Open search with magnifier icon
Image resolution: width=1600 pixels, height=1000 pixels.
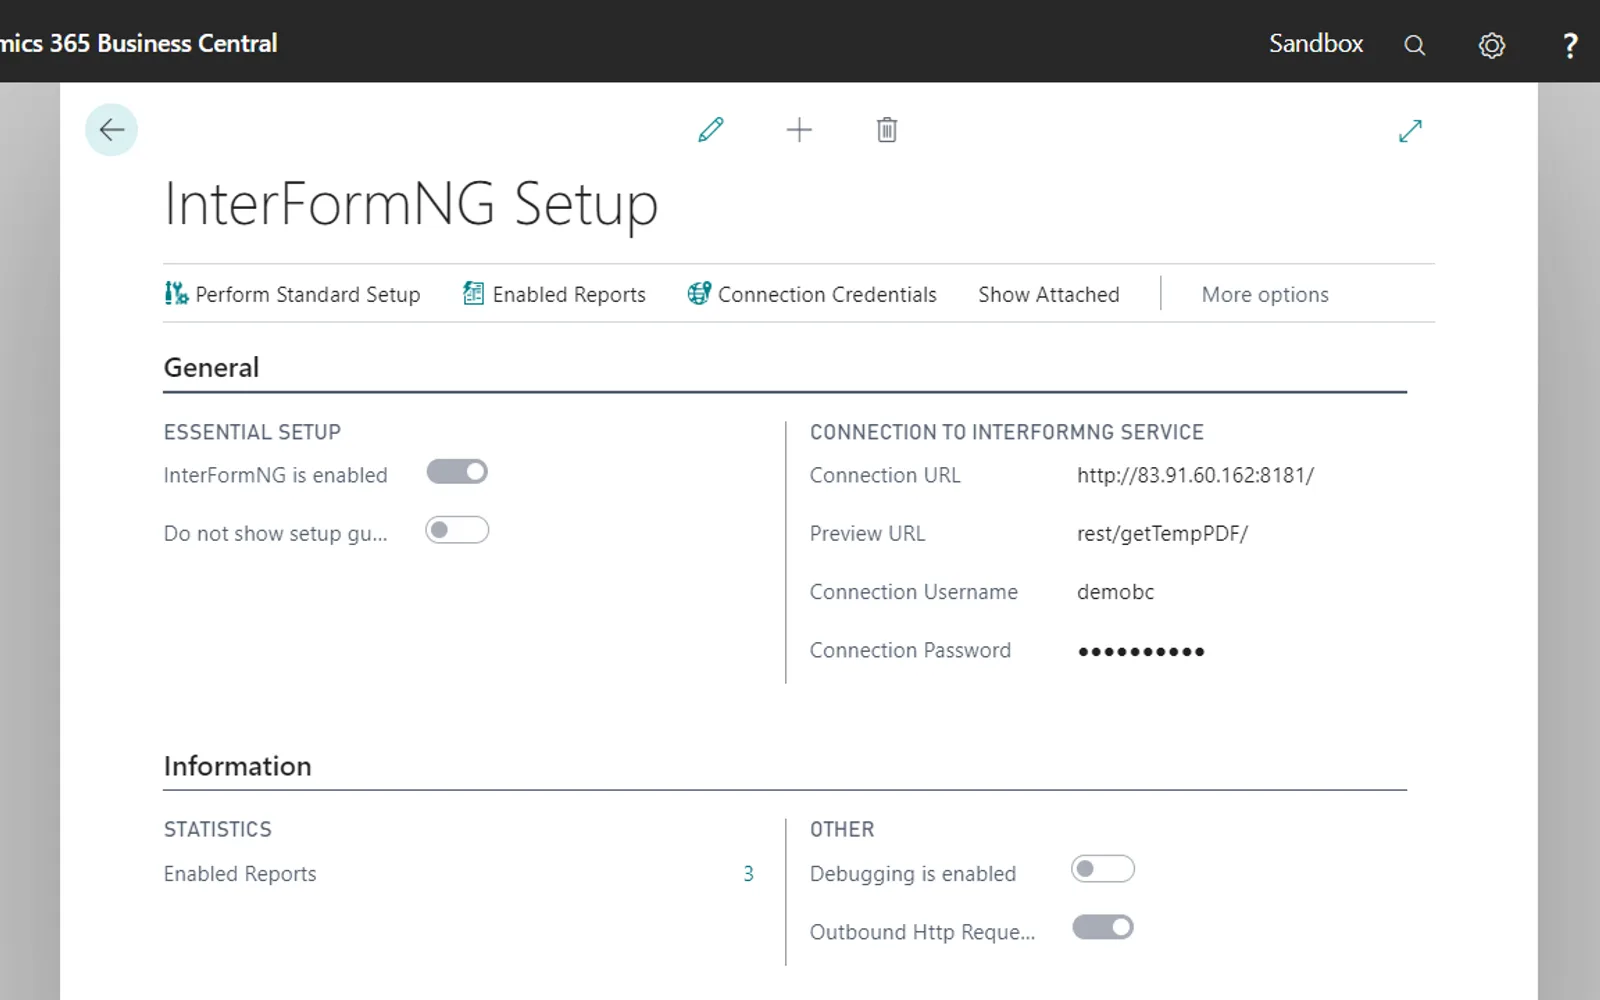click(x=1414, y=45)
